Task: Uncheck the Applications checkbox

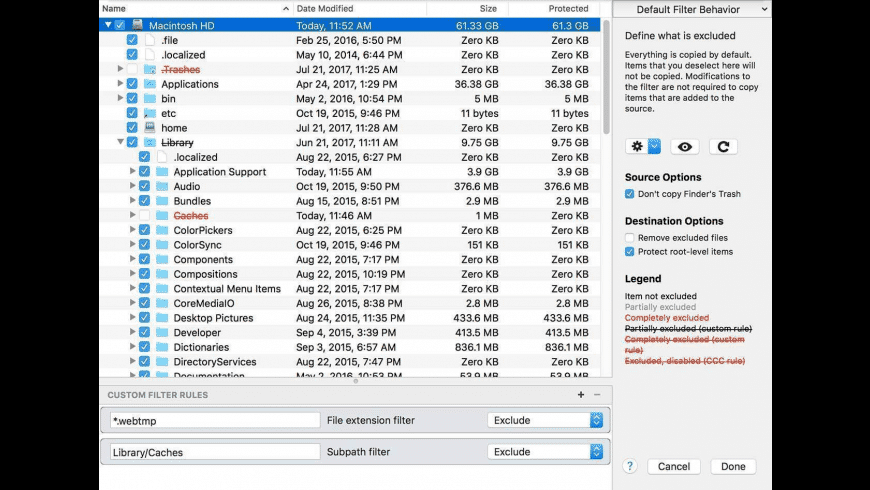Action: [x=132, y=84]
